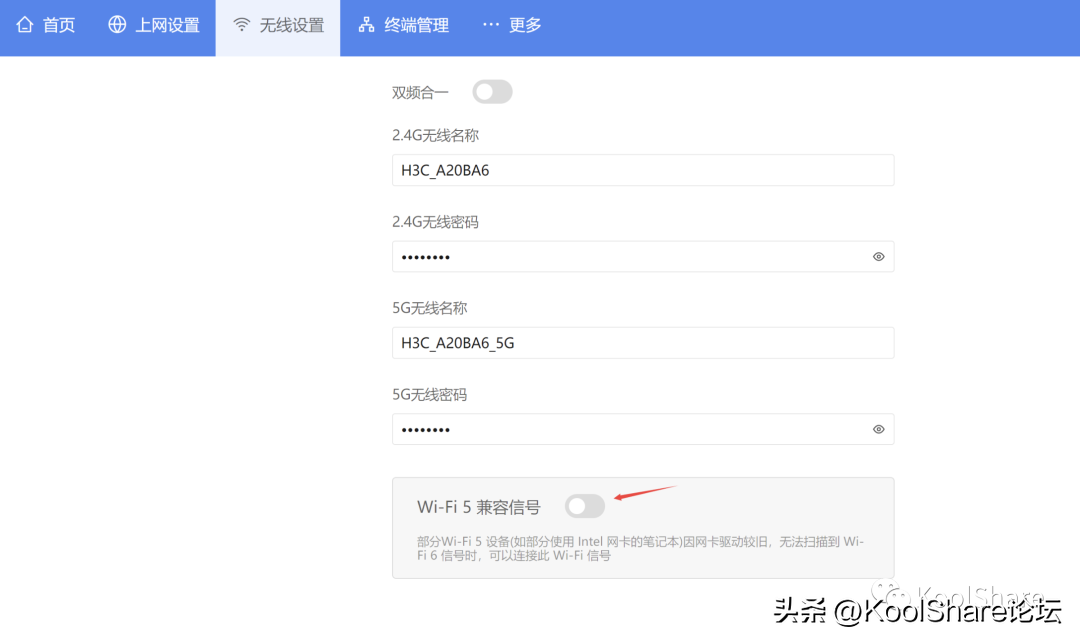Focus the 5G无线名称 field H3C_A20BA6_5G
This screenshot has width=1080, height=643.
click(643, 343)
